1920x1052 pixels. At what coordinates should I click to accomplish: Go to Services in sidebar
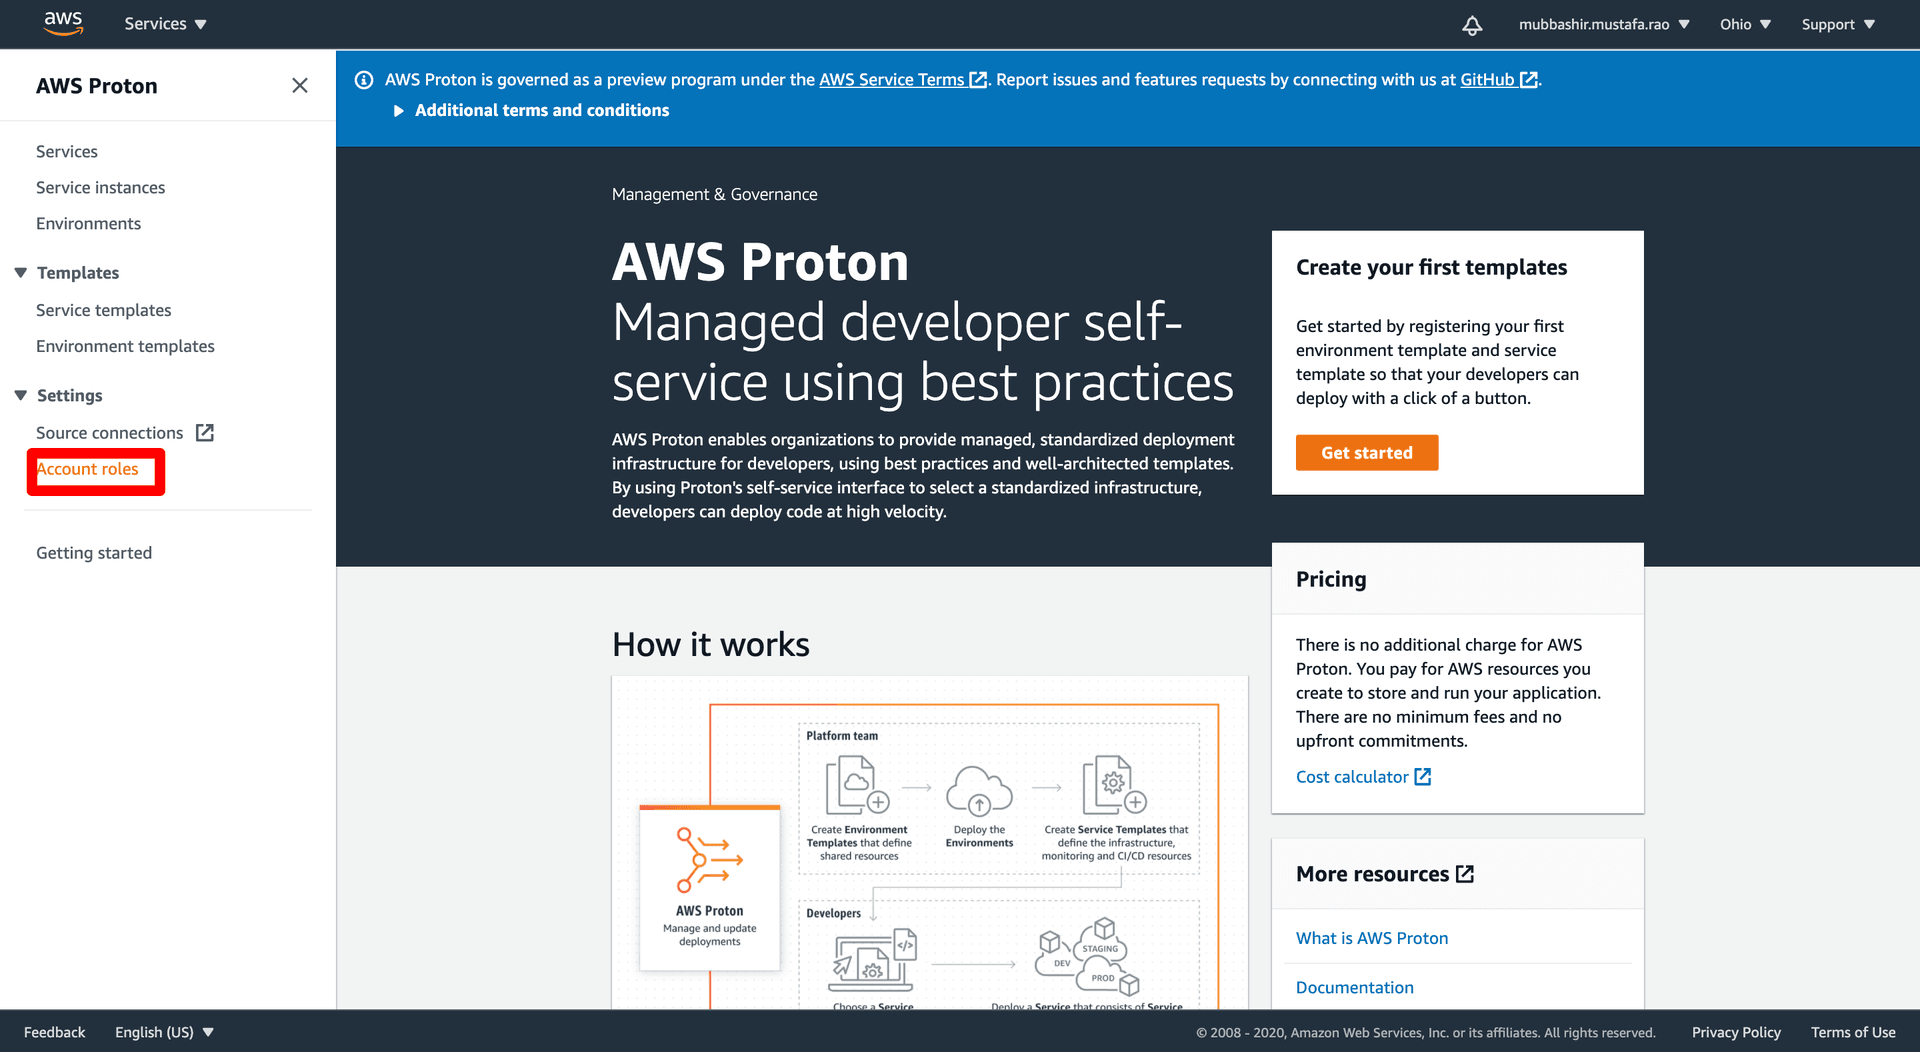coord(67,152)
